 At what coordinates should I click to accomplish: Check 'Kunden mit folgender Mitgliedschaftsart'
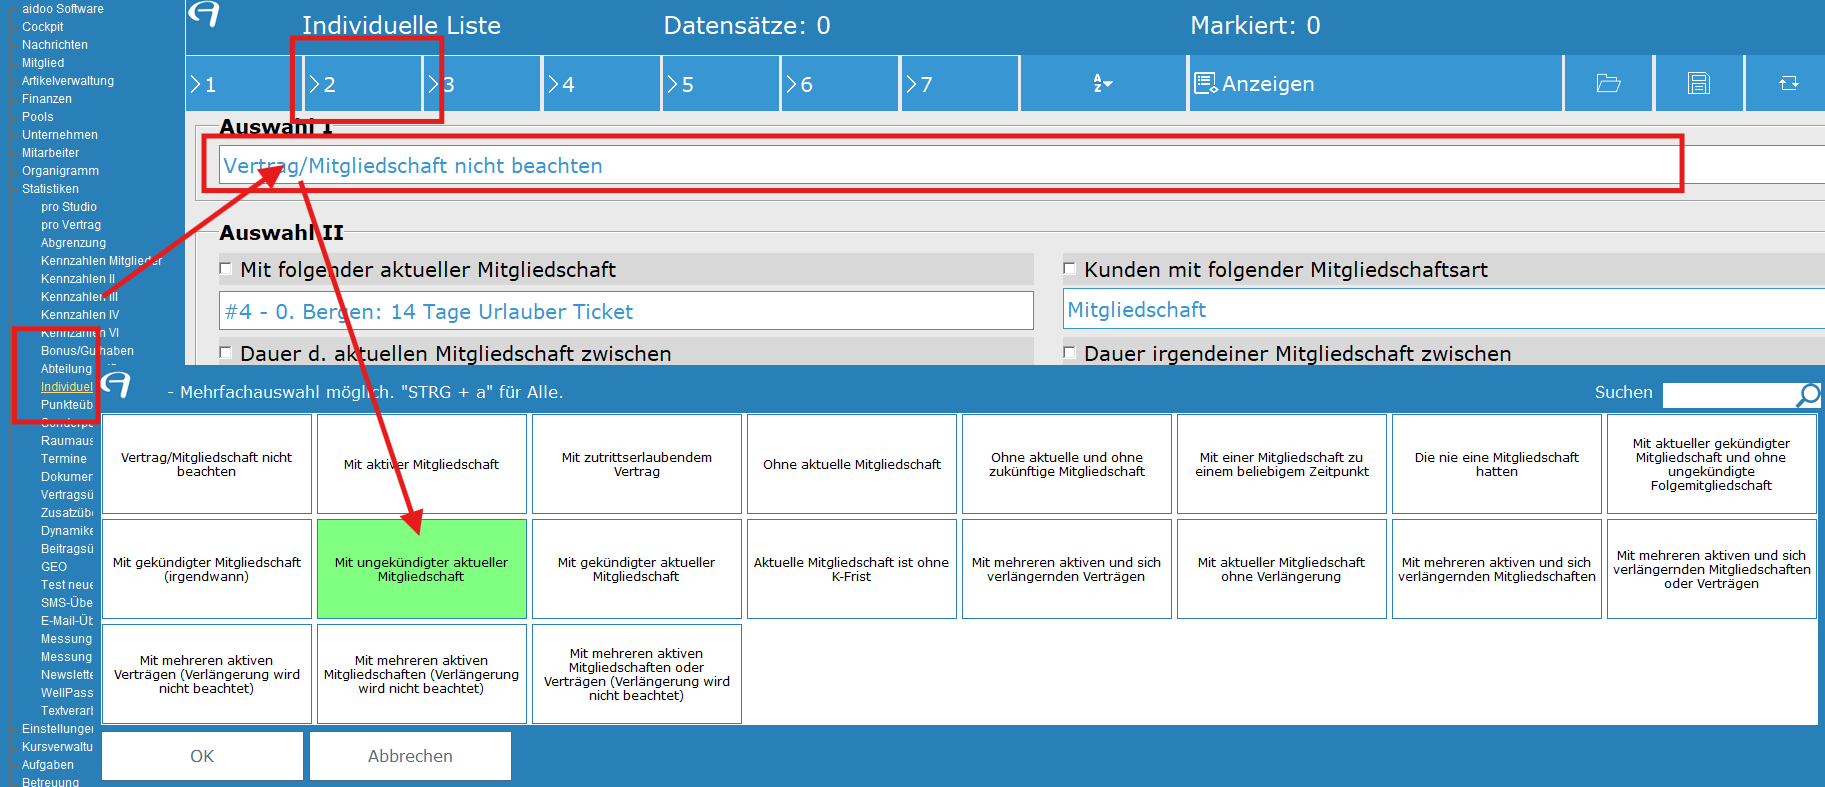point(1069,269)
